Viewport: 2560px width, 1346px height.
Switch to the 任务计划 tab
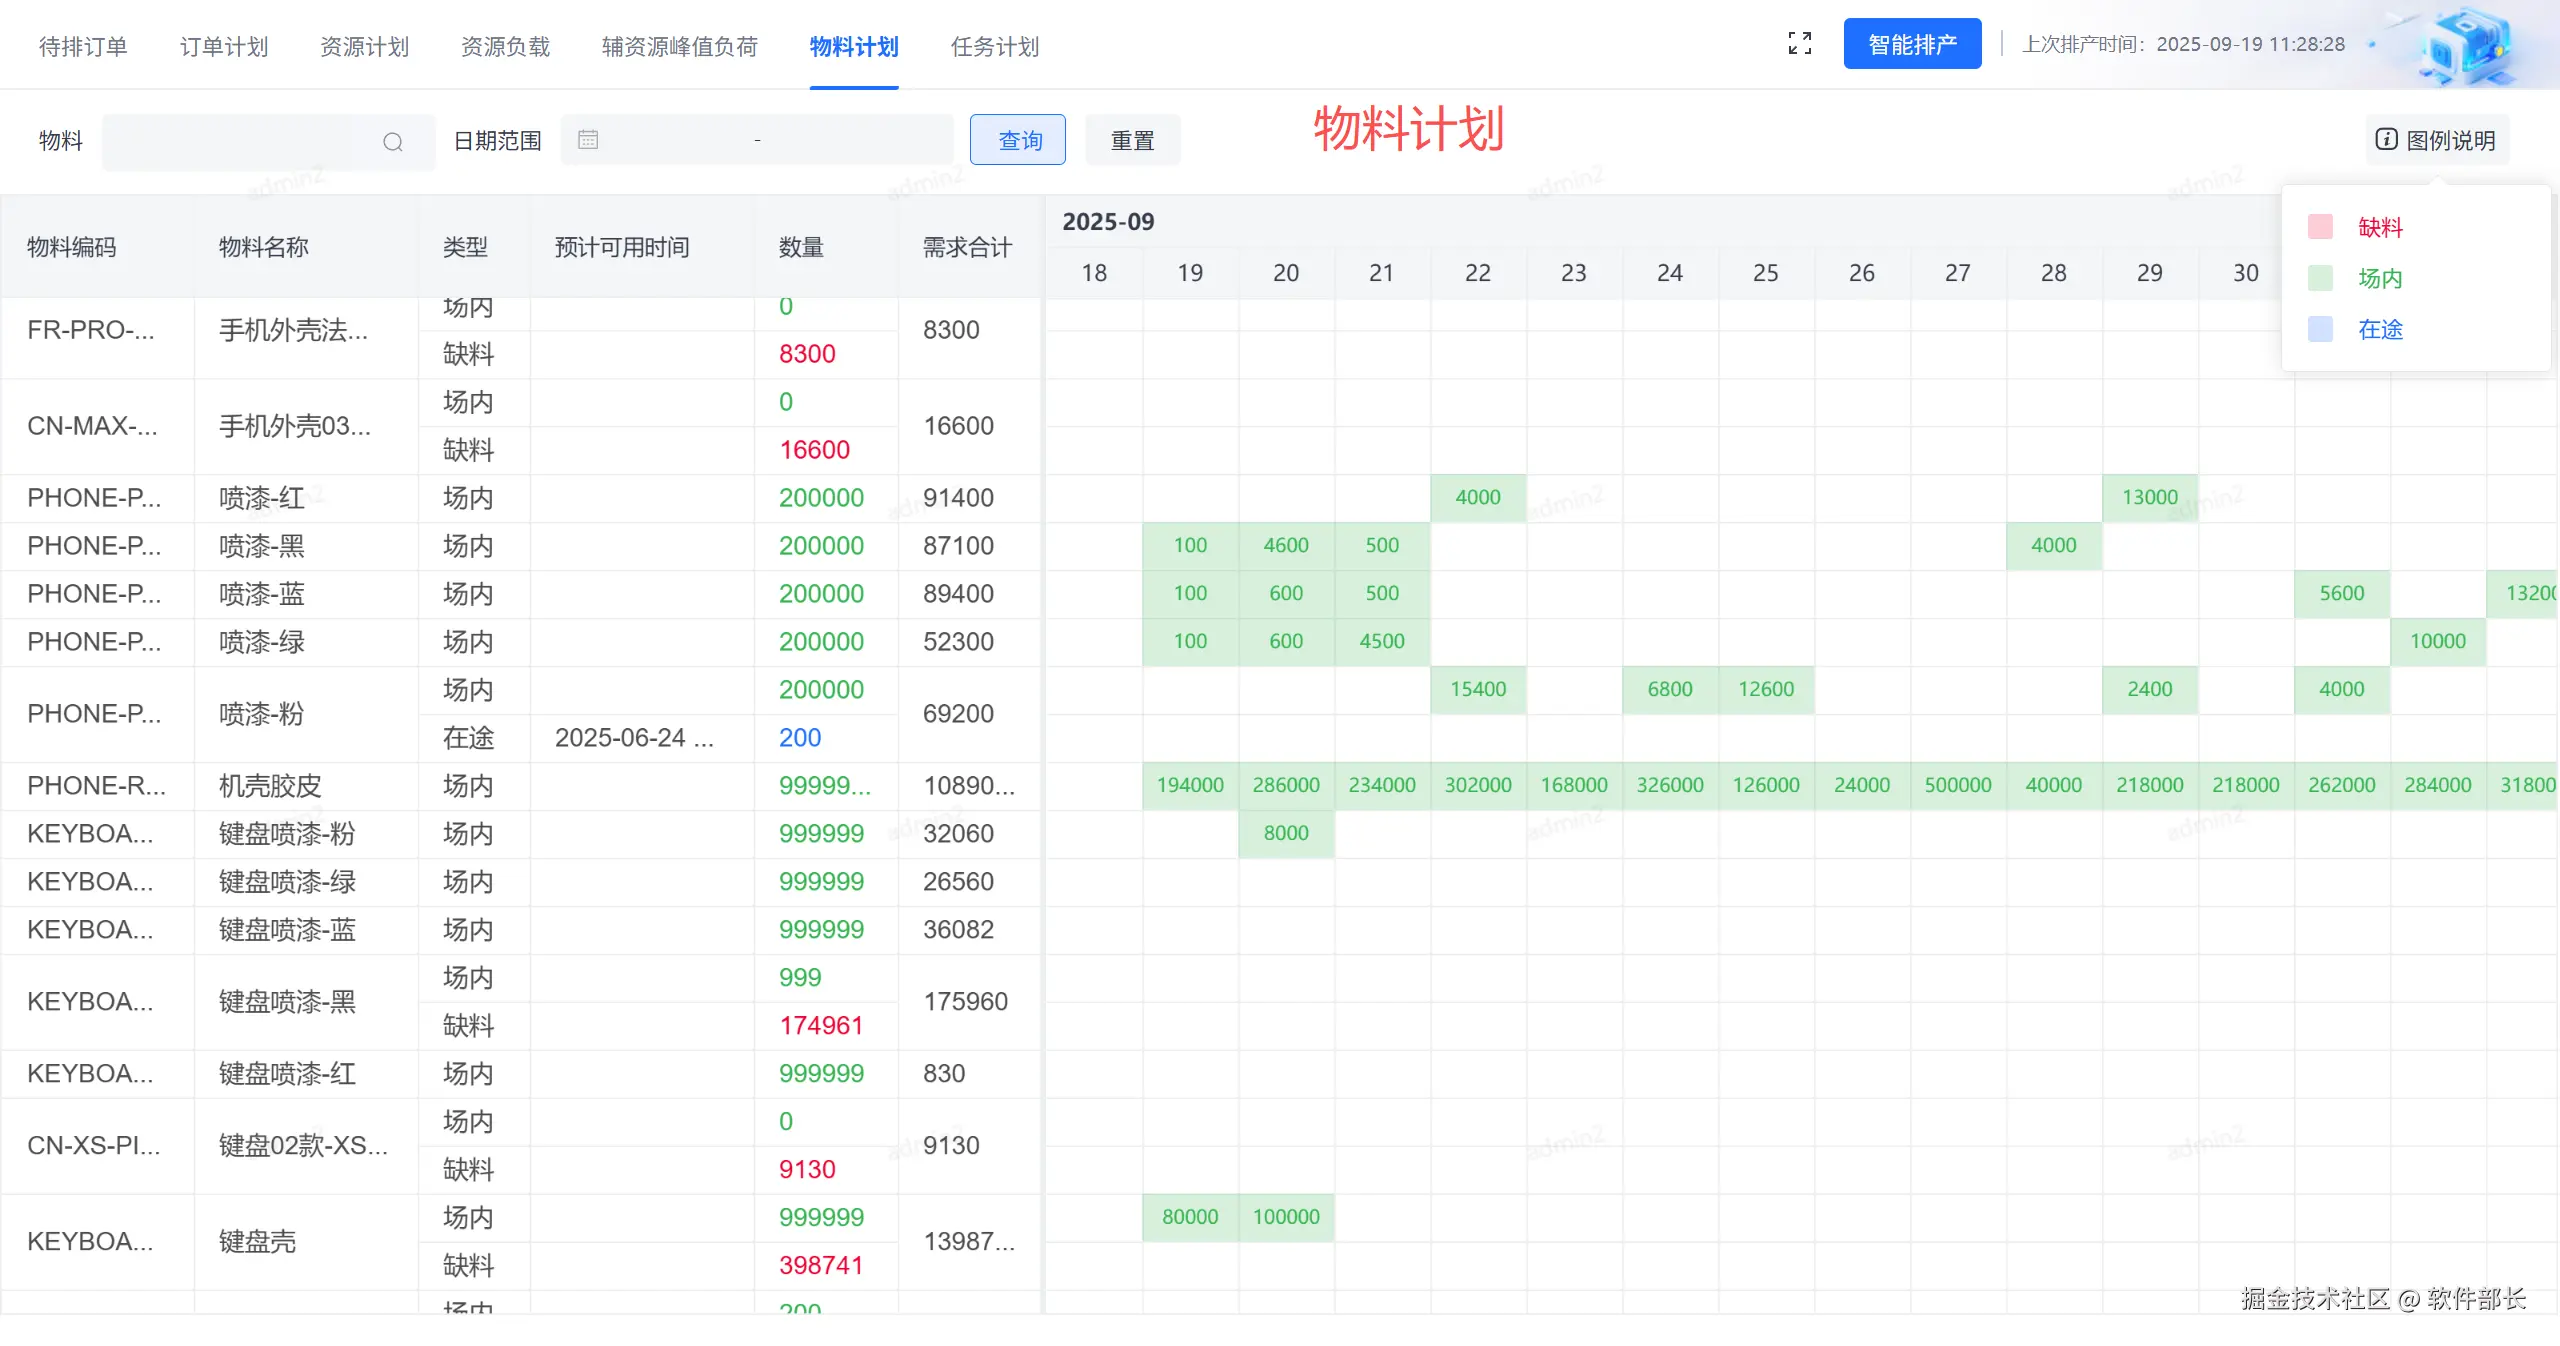coord(994,47)
